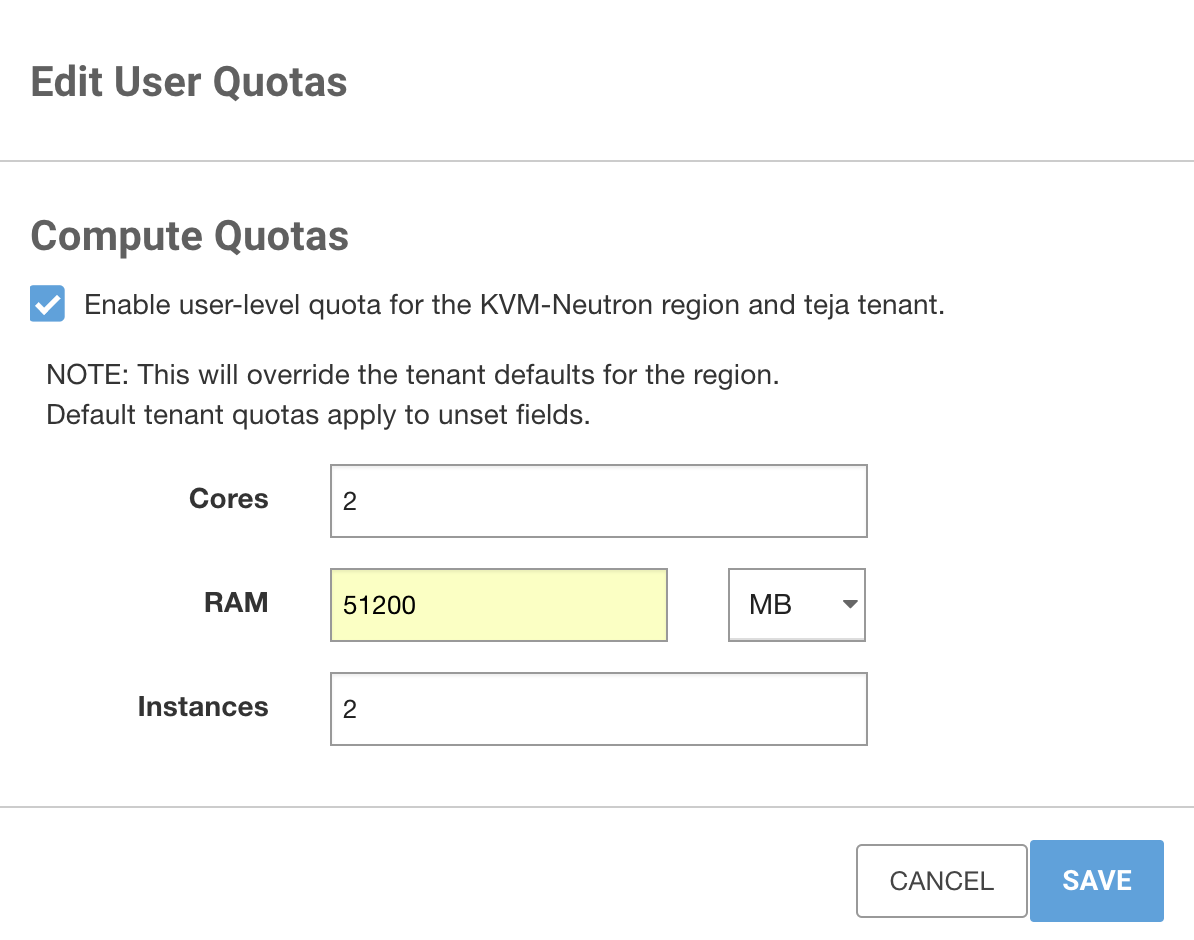Select the Instances input field
The width and height of the screenshot is (1194, 940).
coord(598,709)
